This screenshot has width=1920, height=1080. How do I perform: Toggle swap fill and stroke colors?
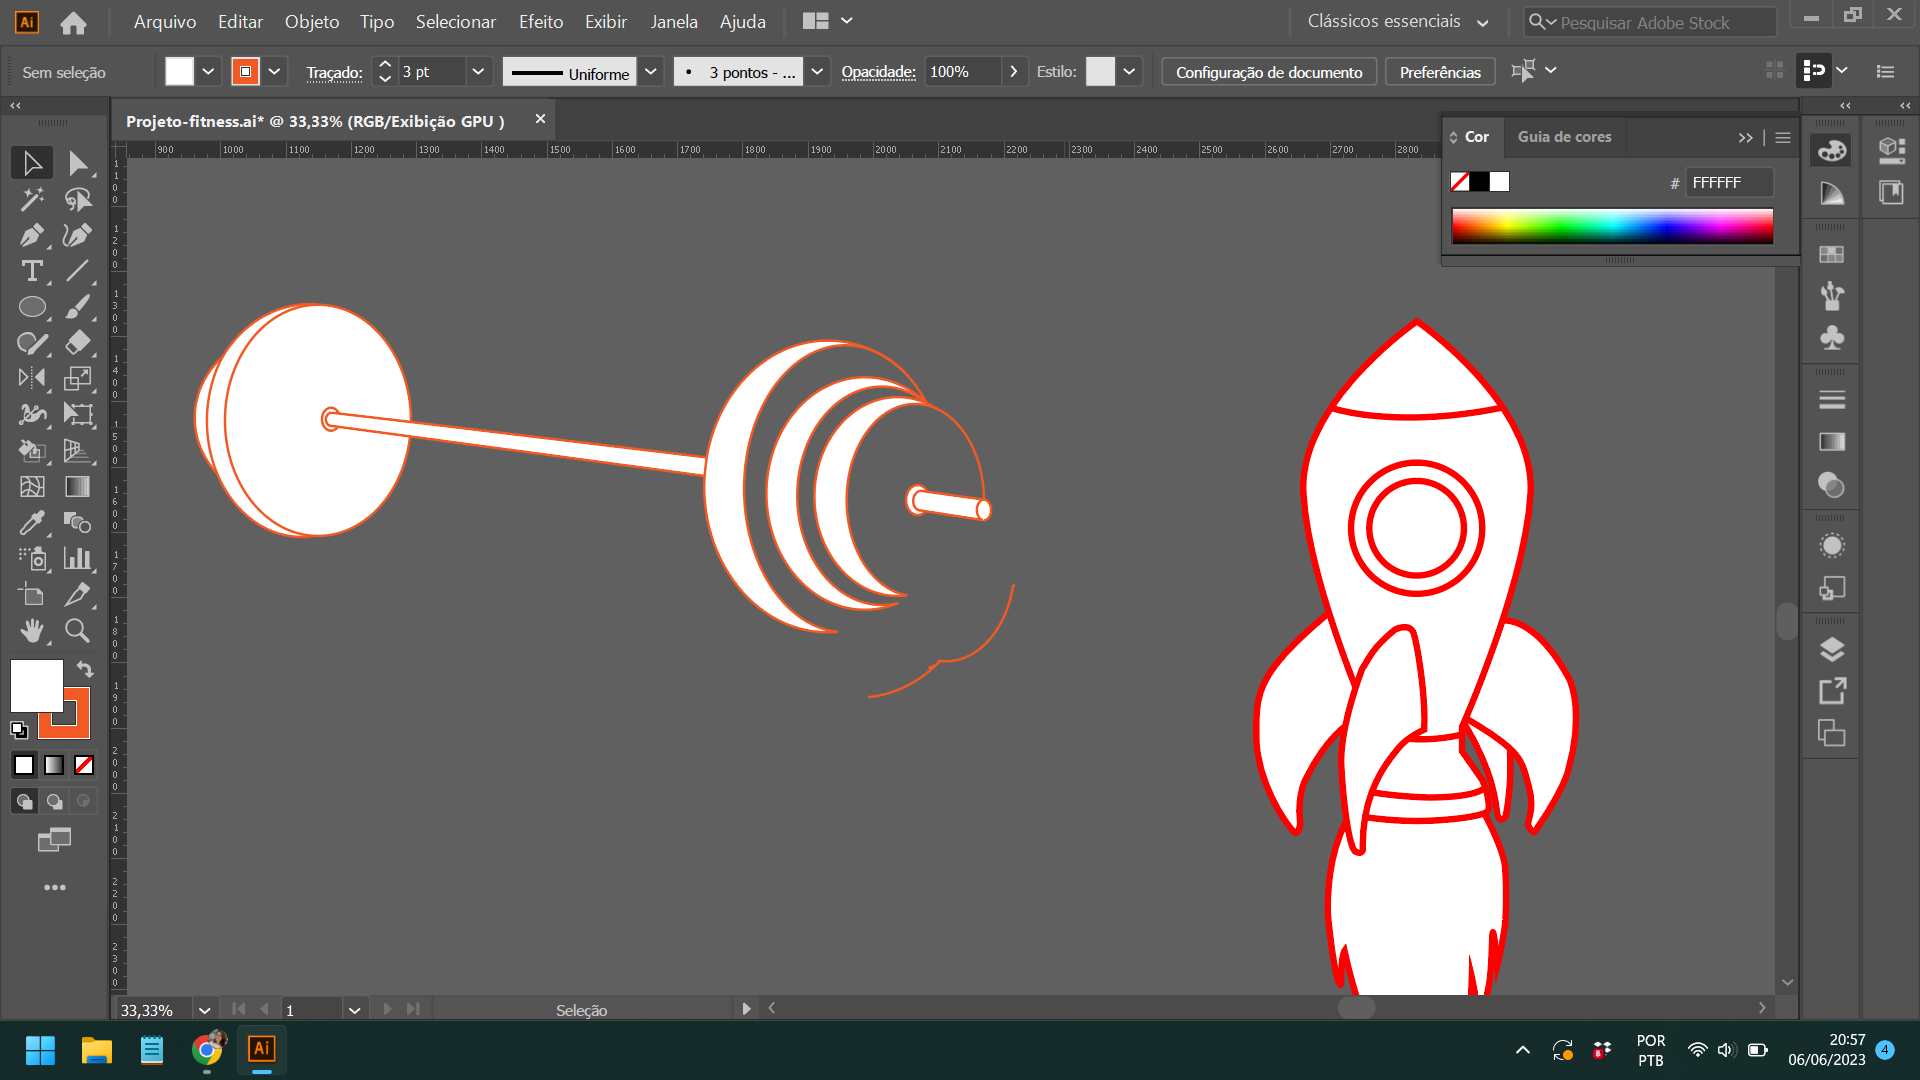[83, 669]
